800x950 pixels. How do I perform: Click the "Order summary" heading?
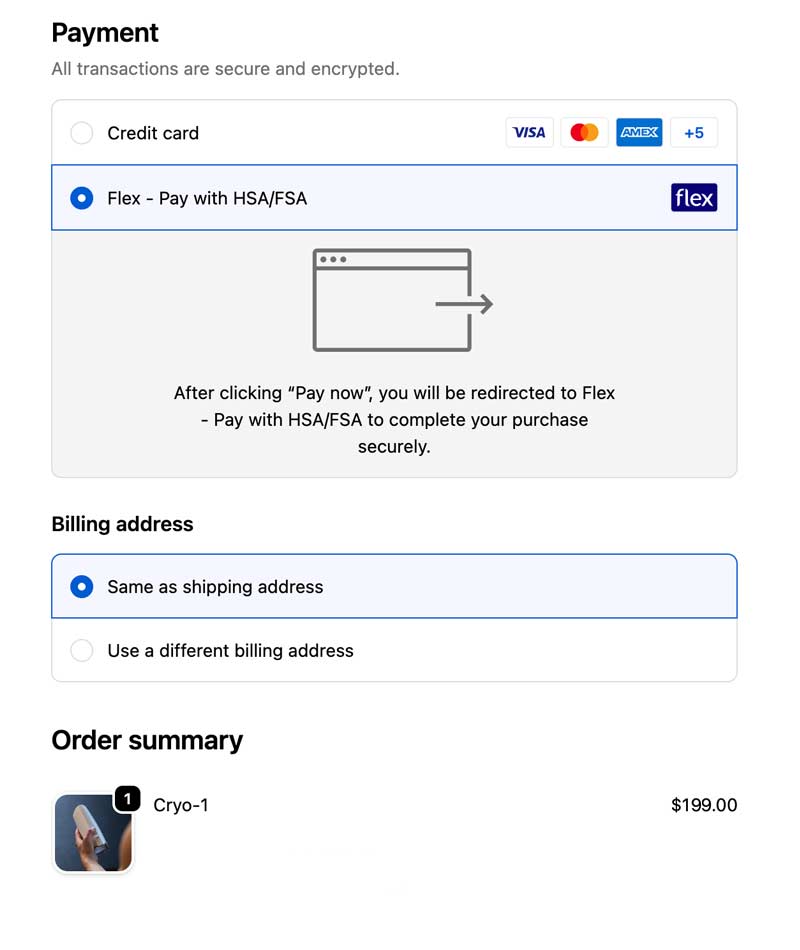tap(147, 740)
